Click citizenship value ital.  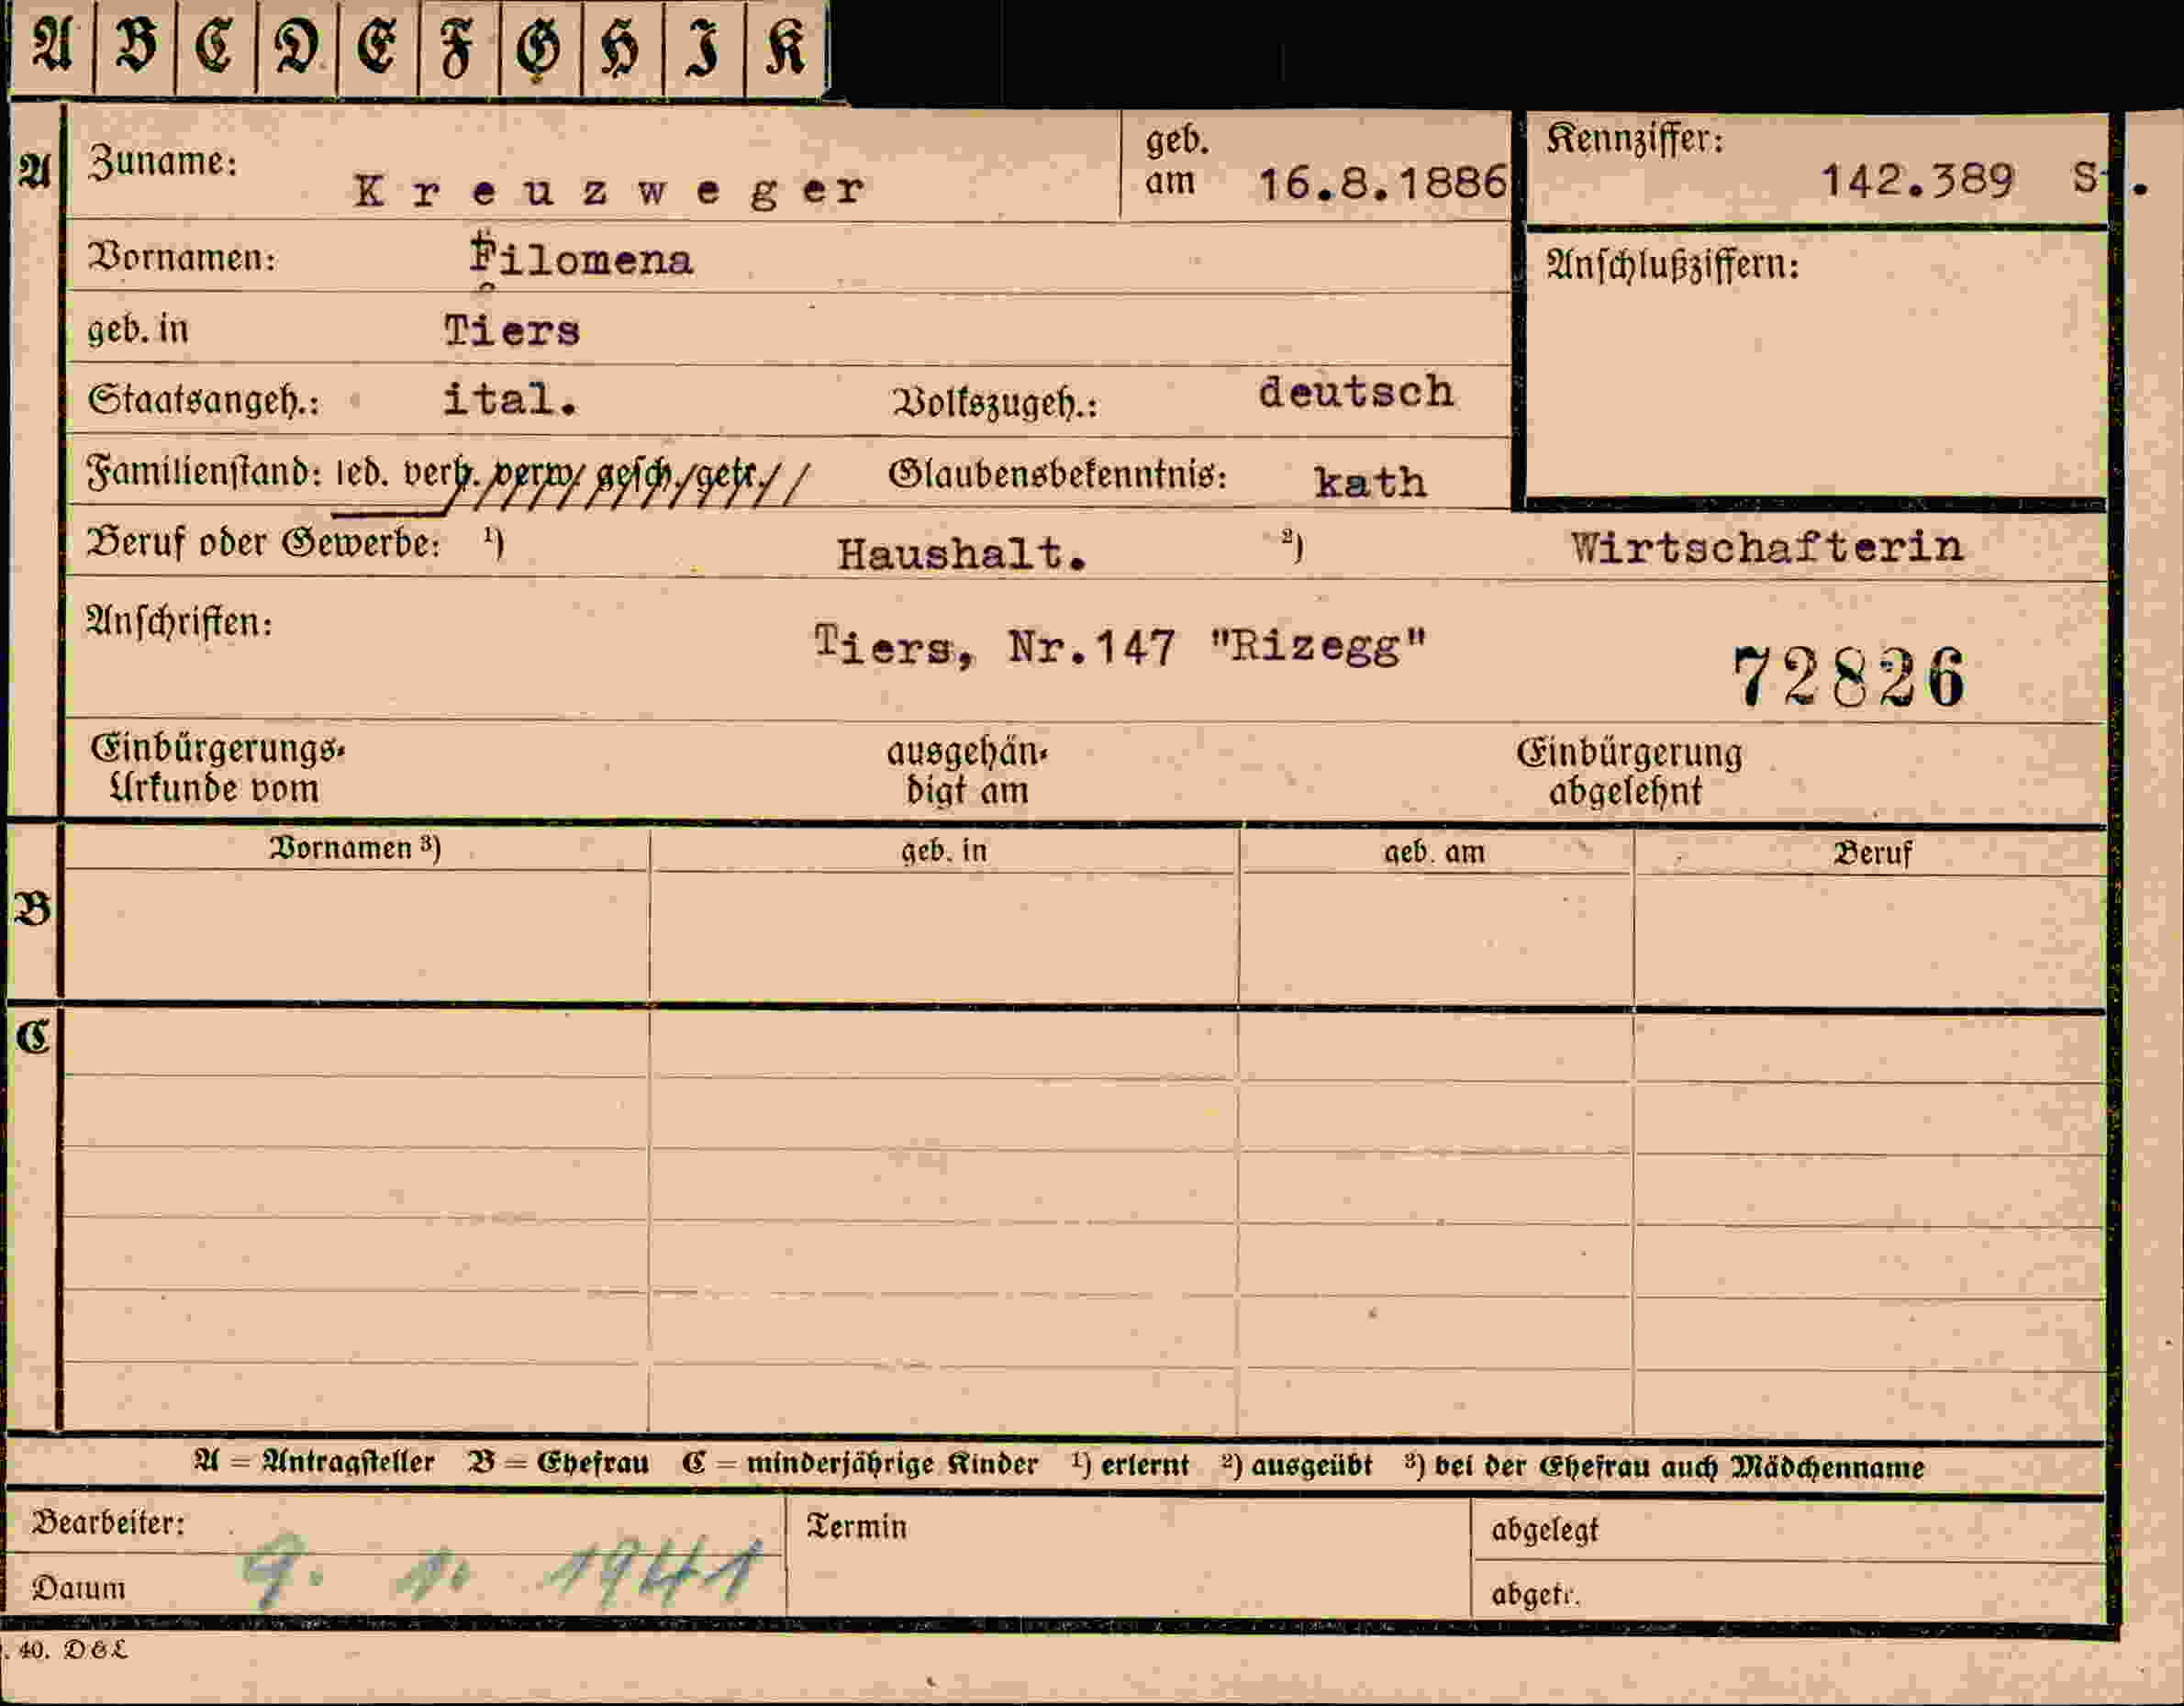(510, 400)
